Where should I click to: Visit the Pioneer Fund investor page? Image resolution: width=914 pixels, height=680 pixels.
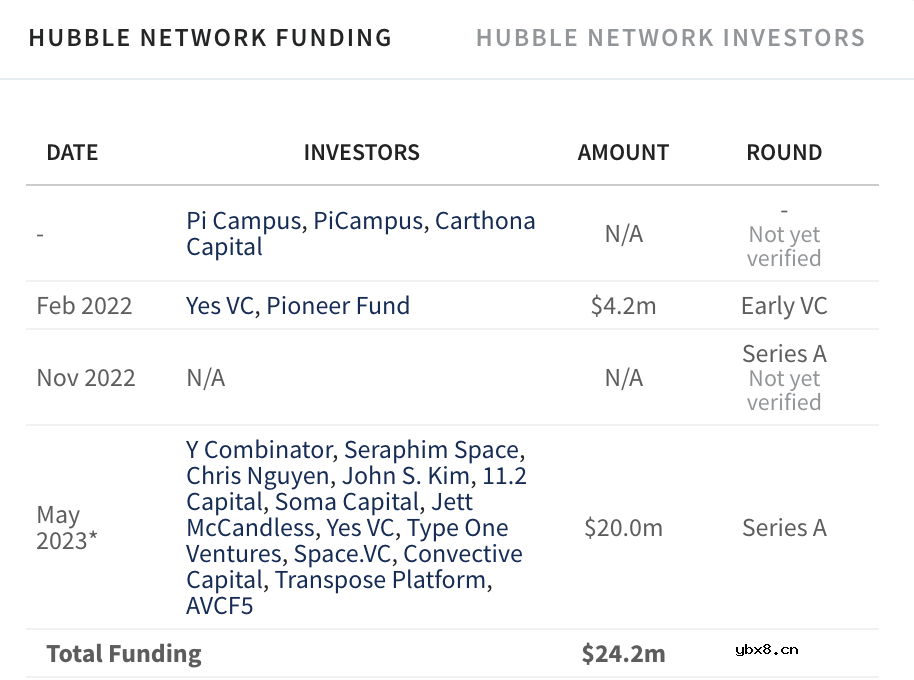click(339, 306)
